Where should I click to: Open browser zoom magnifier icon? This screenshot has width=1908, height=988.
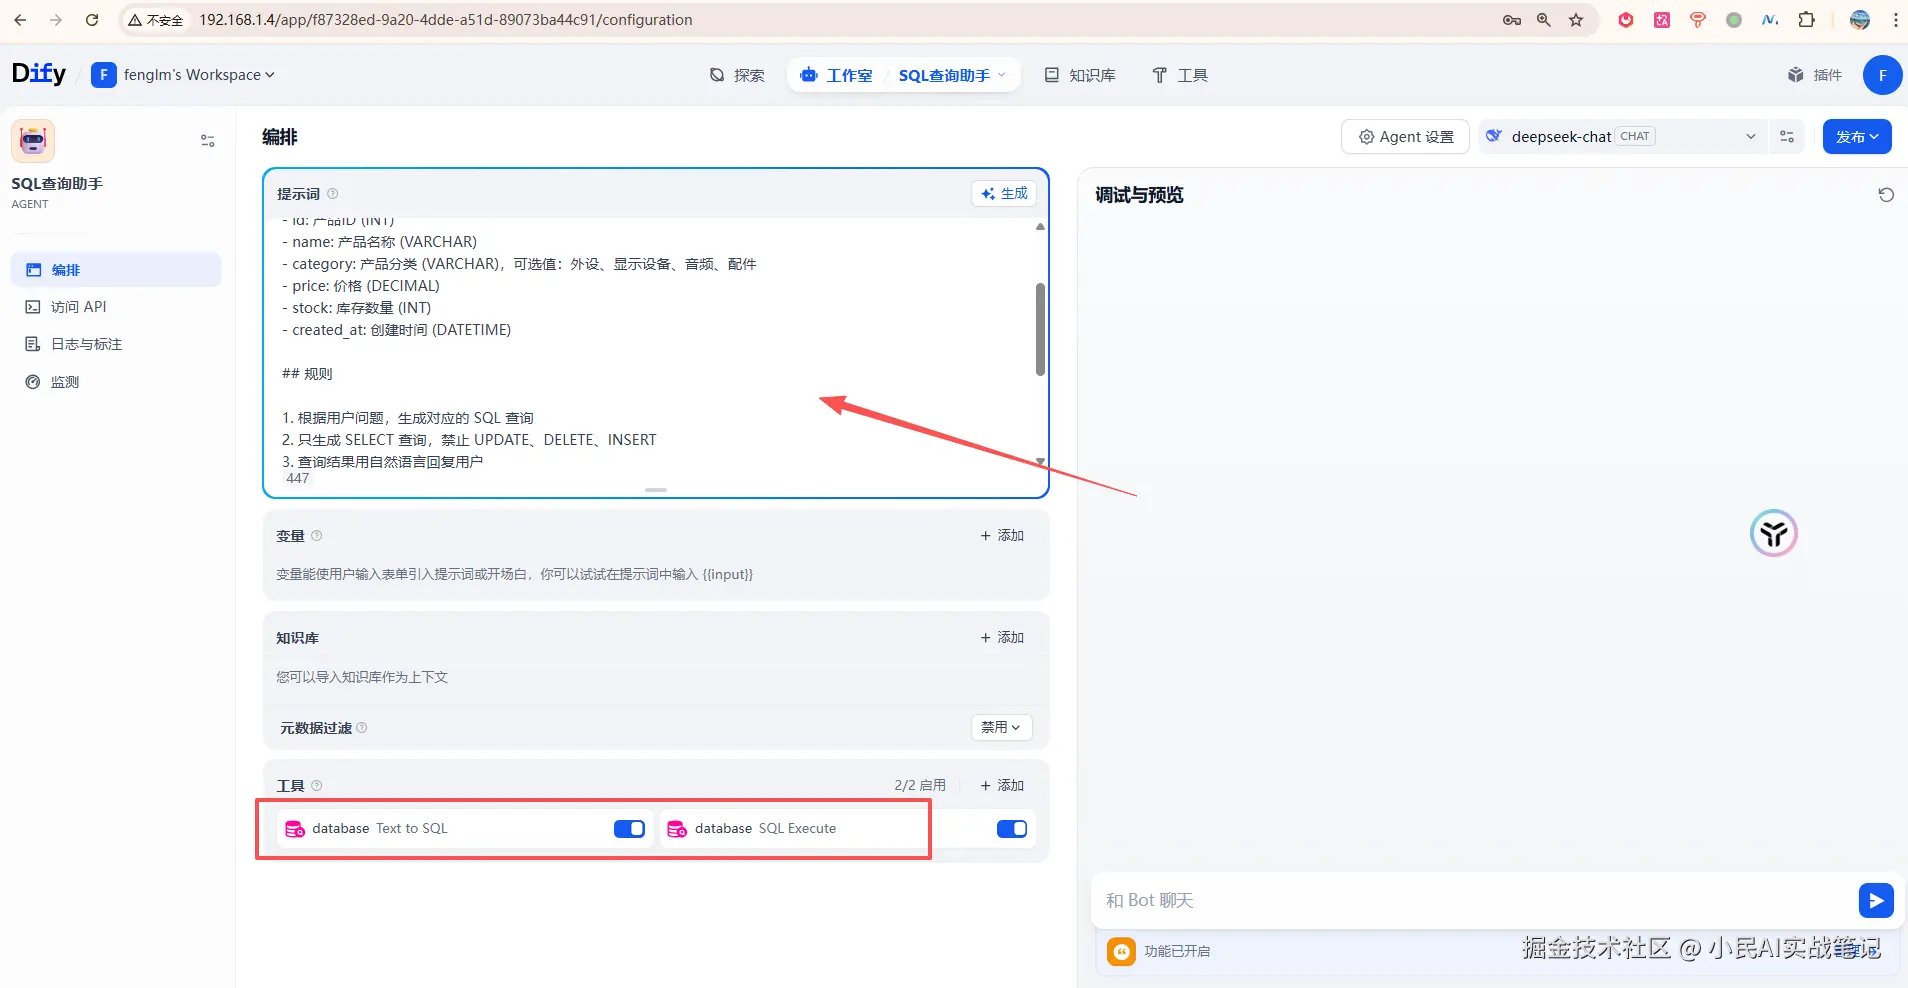[1544, 20]
